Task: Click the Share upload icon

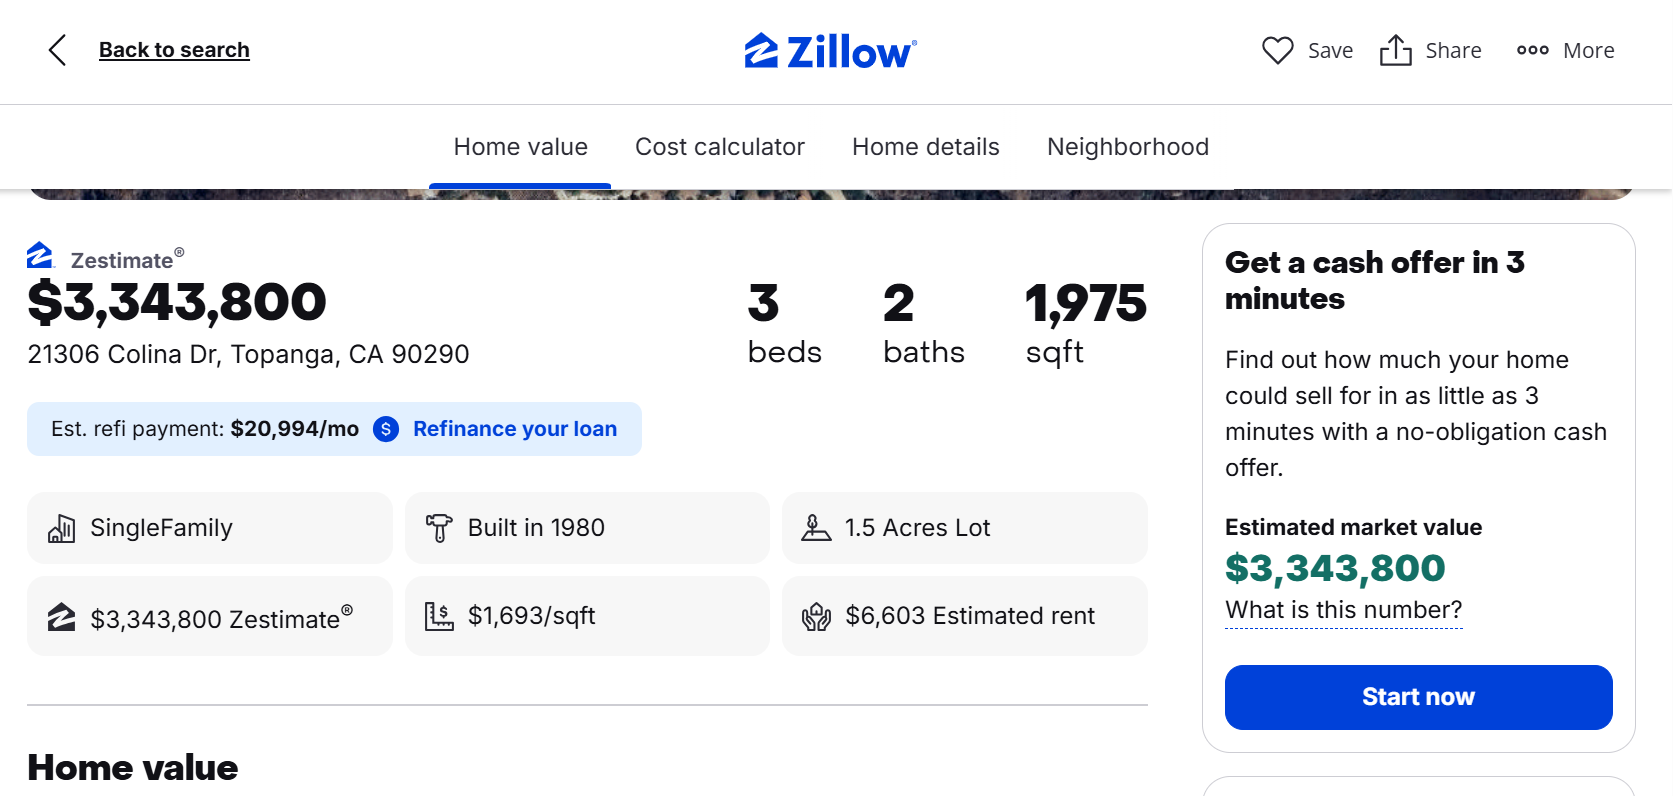Action: click(x=1395, y=50)
